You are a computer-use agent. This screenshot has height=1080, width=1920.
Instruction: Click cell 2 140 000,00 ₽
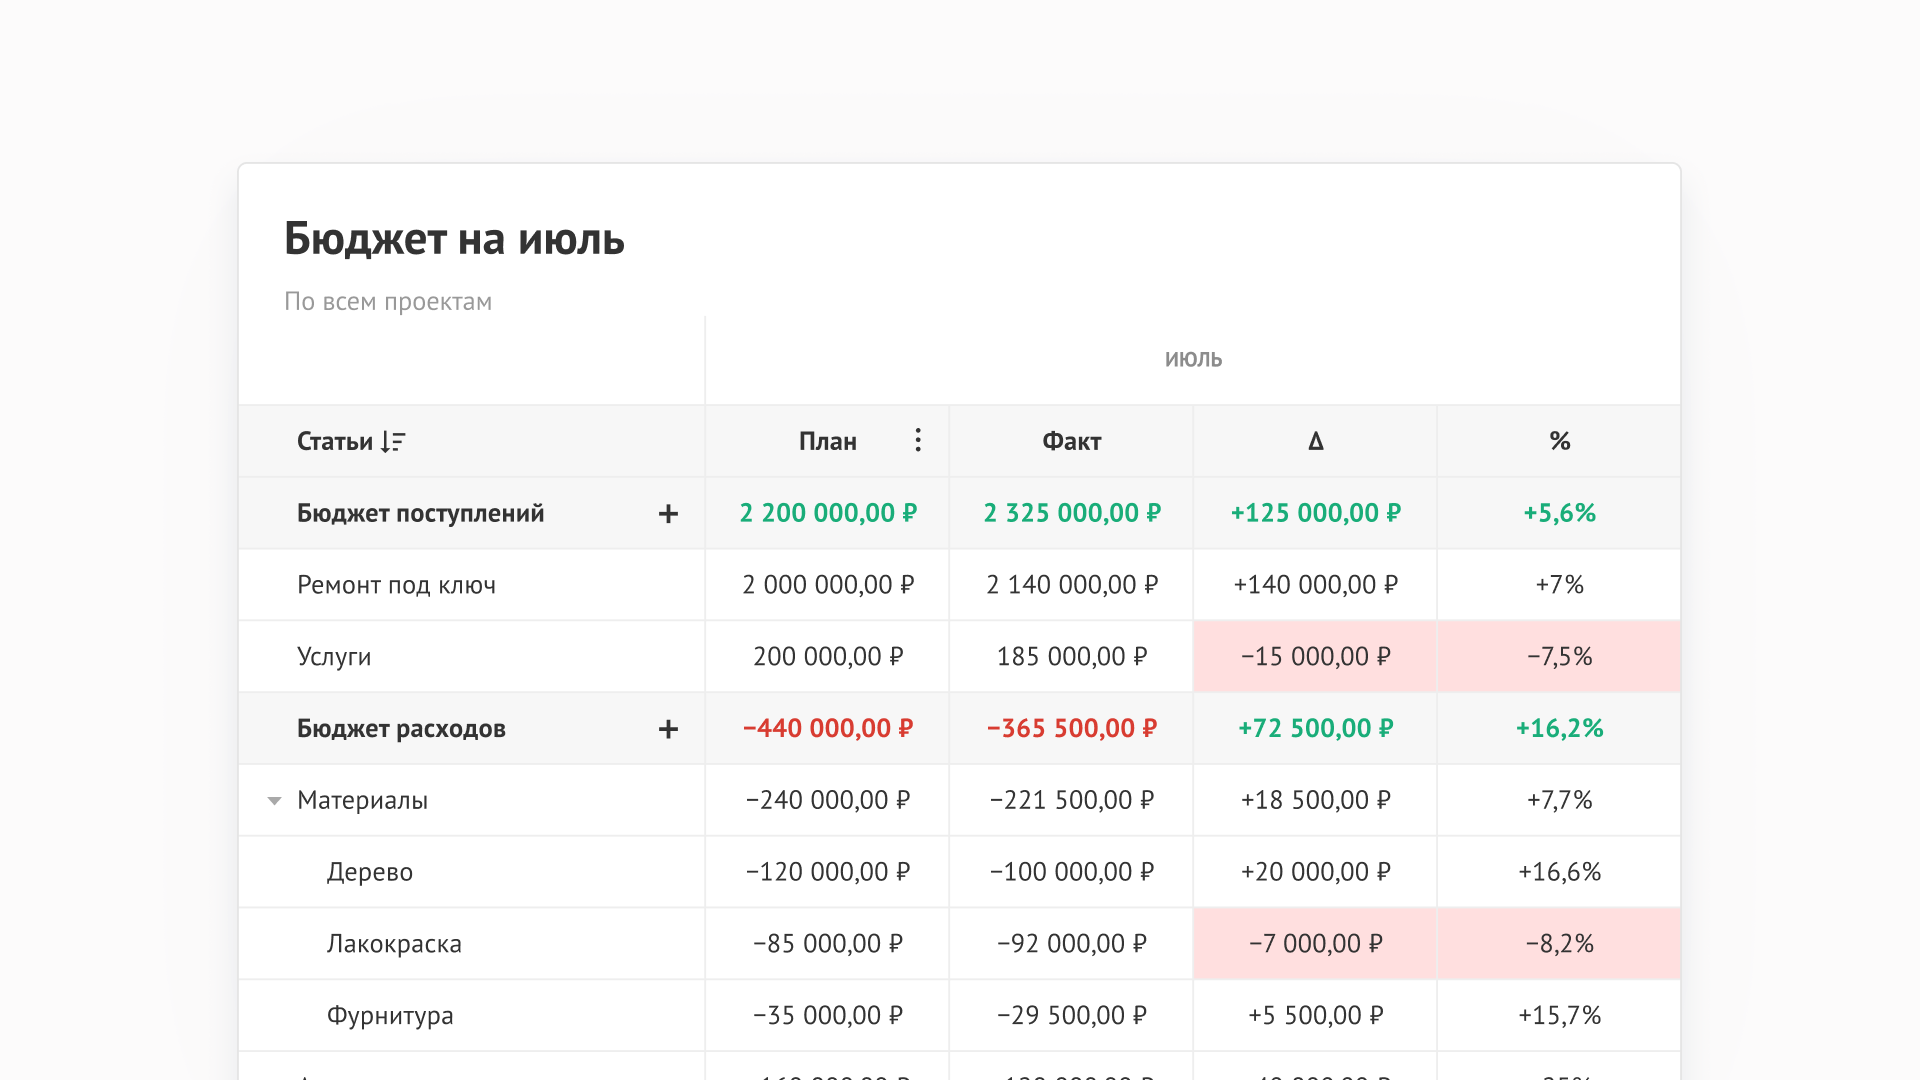pyautogui.click(x=1072, y=585)
